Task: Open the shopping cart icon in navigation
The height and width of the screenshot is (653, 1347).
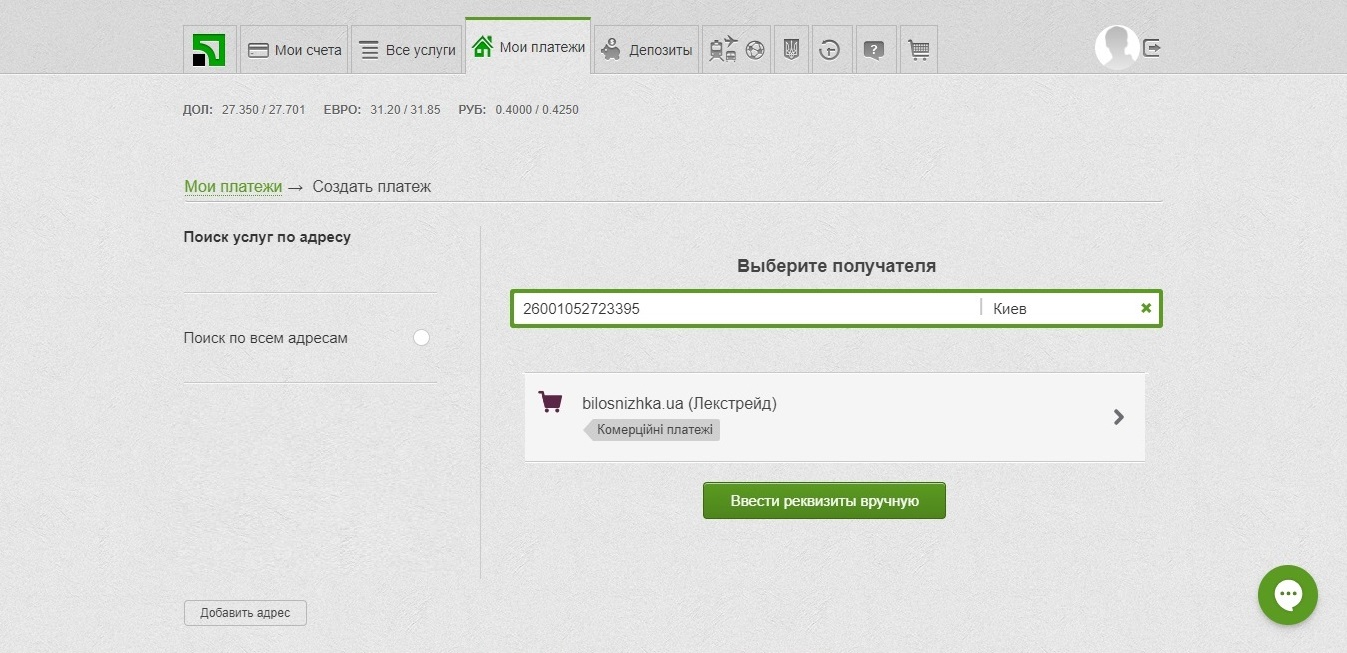Action: (918, 50)
